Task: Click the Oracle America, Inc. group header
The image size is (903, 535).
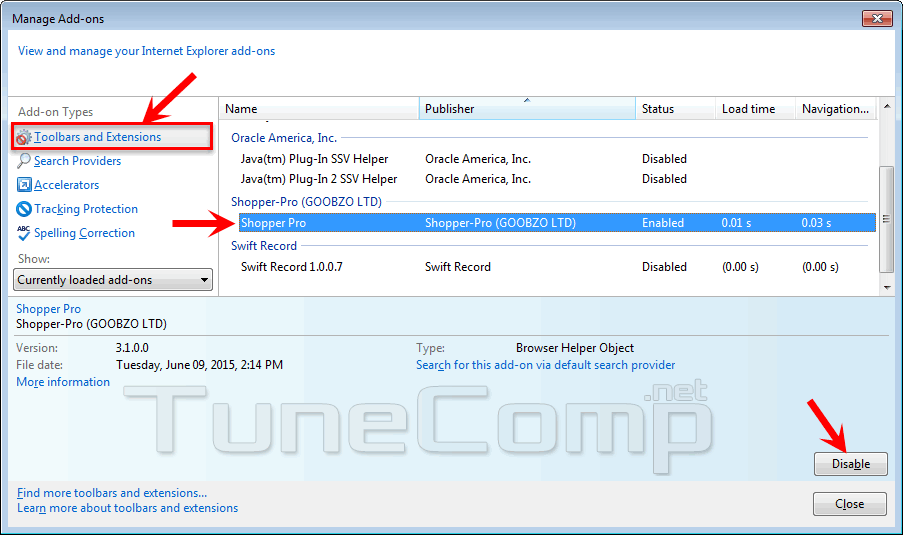Action: (x=284, y=138)
